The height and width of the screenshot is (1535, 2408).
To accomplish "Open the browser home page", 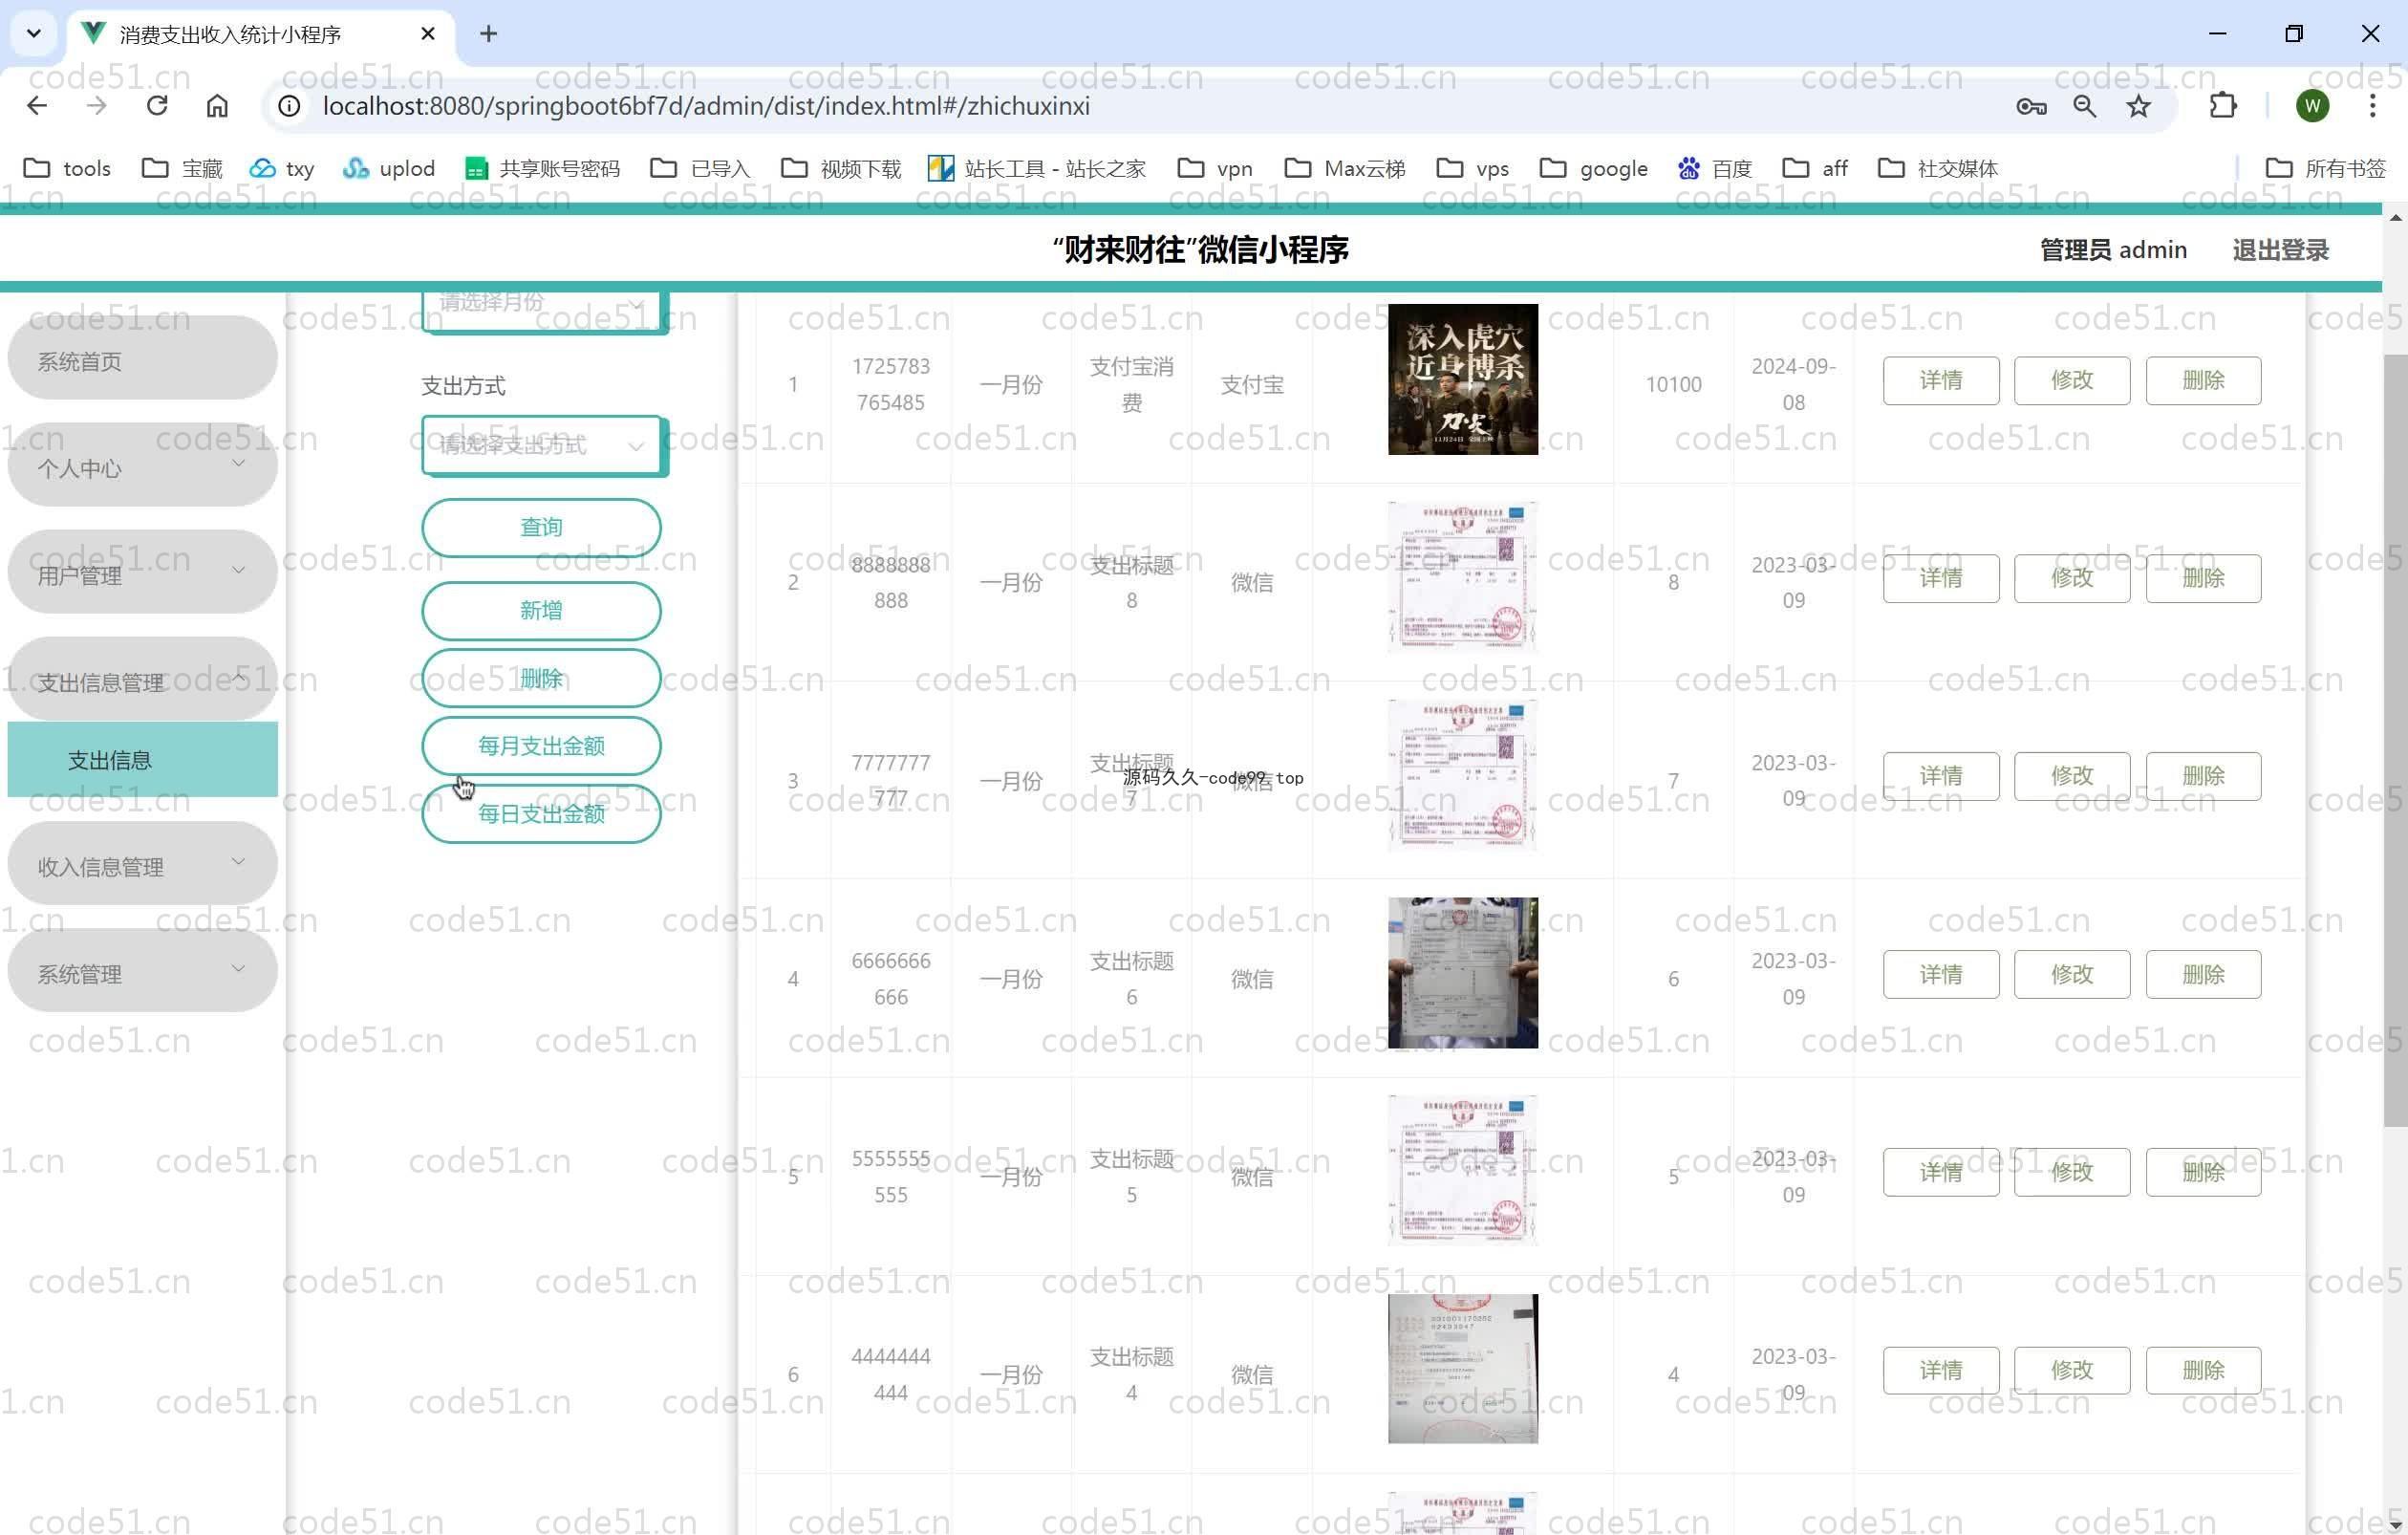I will click(217, 106).
